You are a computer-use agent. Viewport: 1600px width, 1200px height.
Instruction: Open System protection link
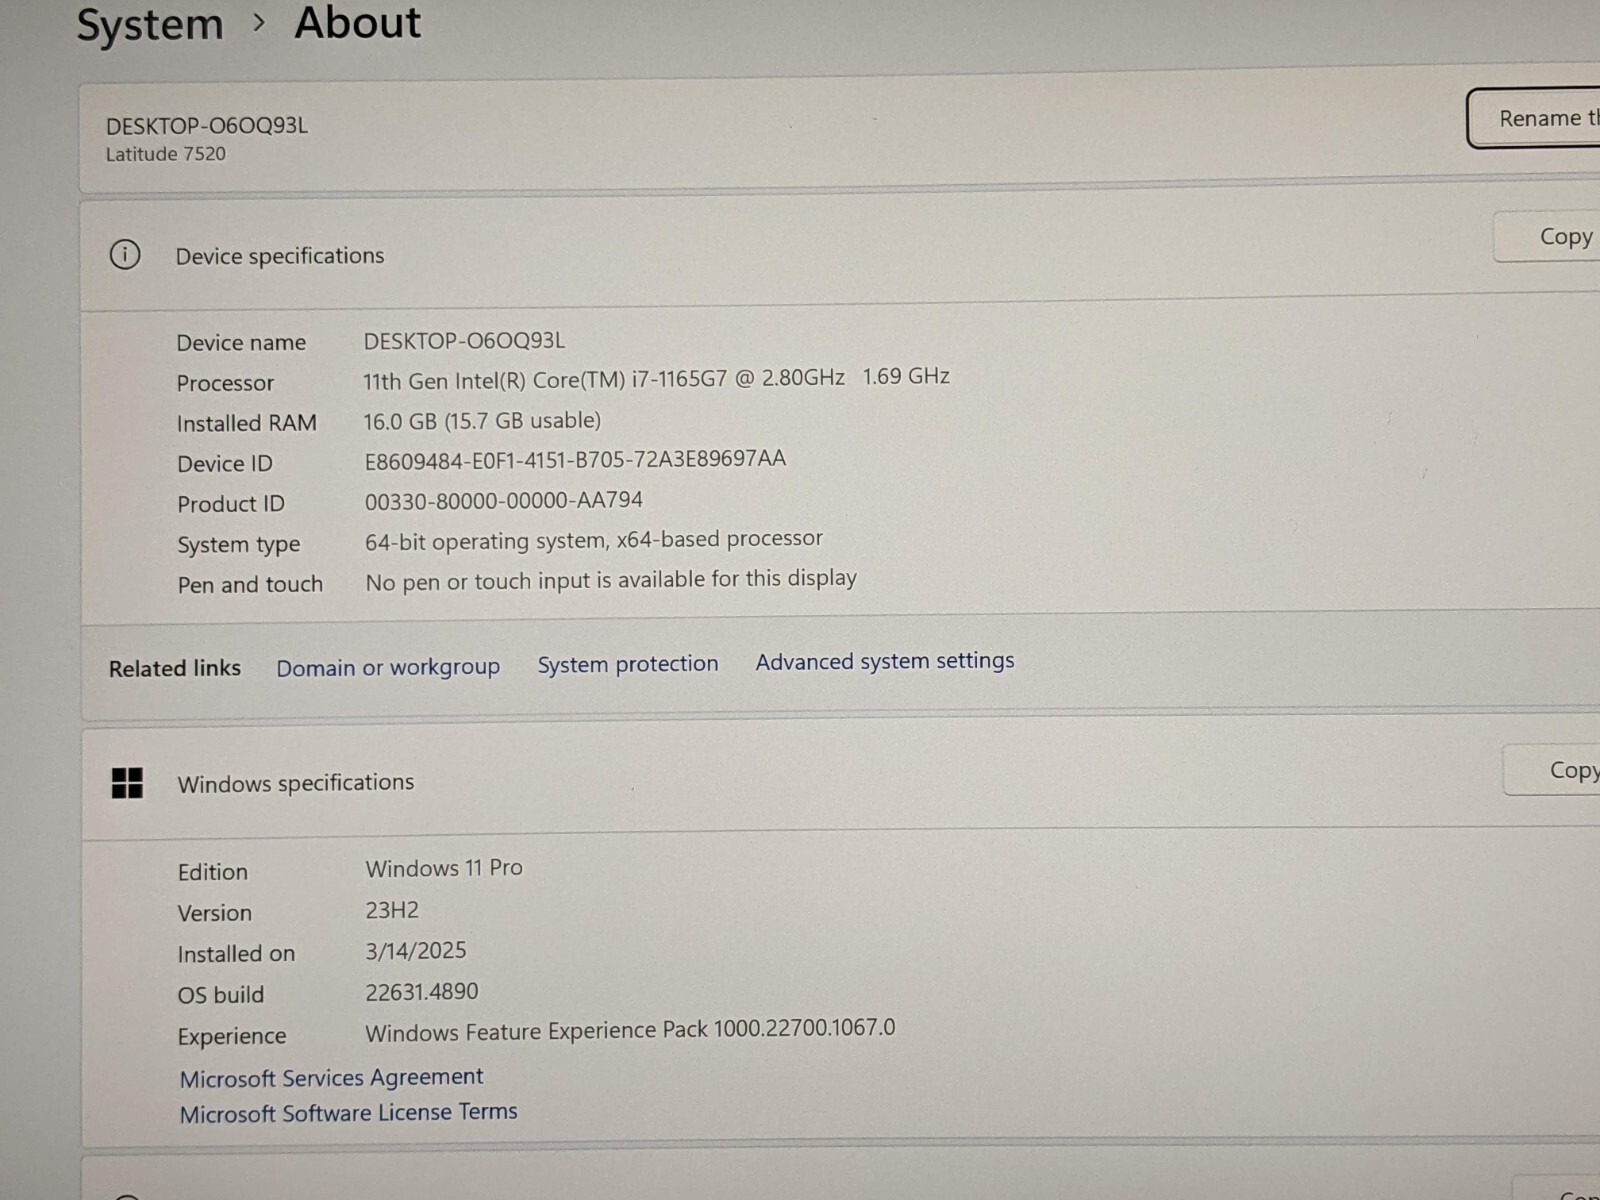pos(628,664)
